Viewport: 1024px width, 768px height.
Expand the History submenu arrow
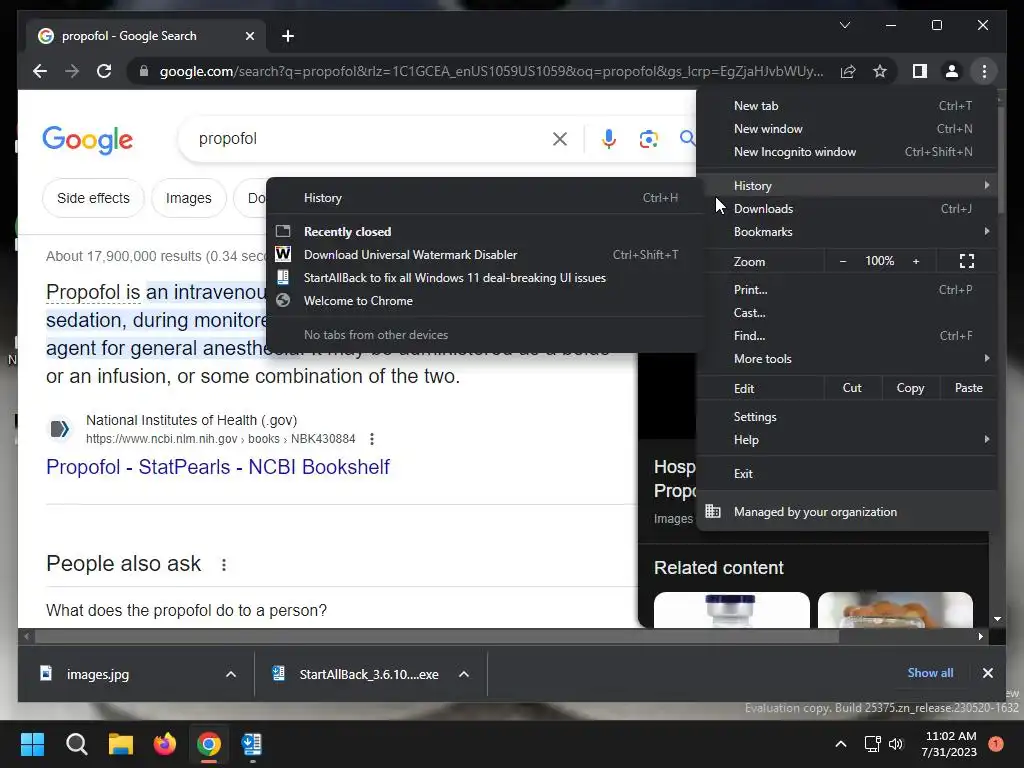987,185
